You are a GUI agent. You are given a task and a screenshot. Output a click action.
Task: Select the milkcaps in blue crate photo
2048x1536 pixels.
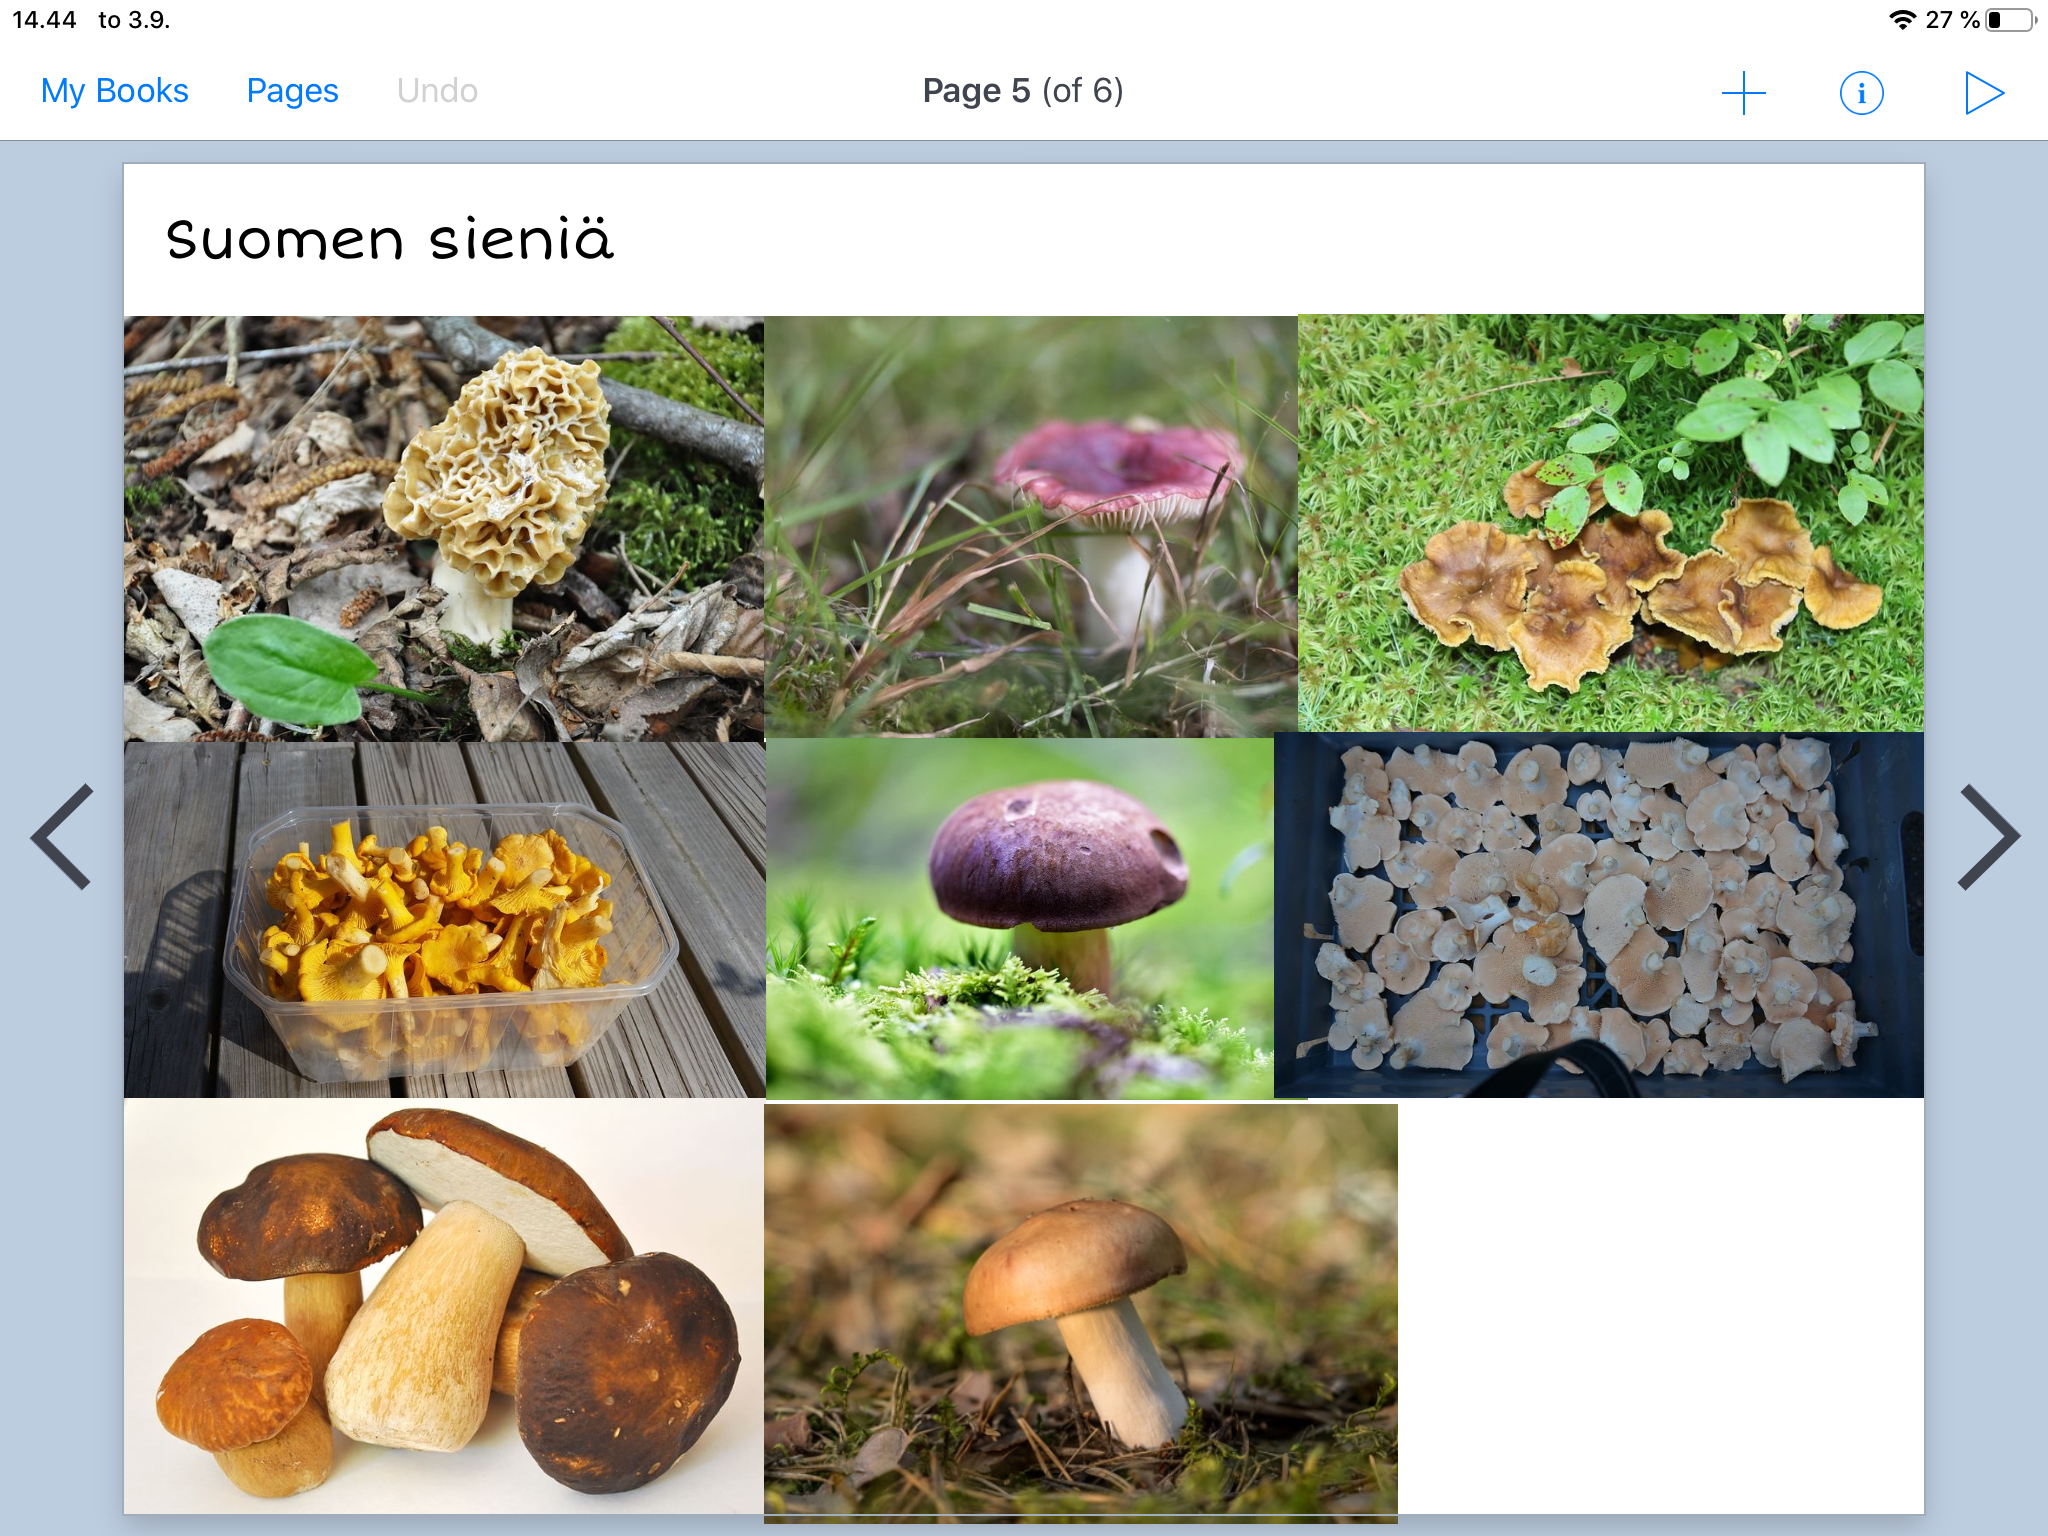click(1598, 914)
